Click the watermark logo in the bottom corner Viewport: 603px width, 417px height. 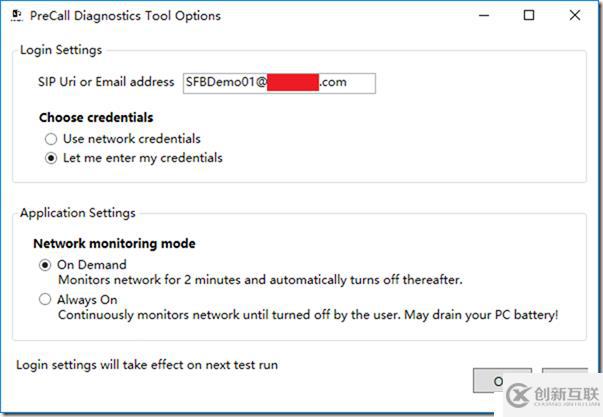pyautogui.click(x=553, y=395)
